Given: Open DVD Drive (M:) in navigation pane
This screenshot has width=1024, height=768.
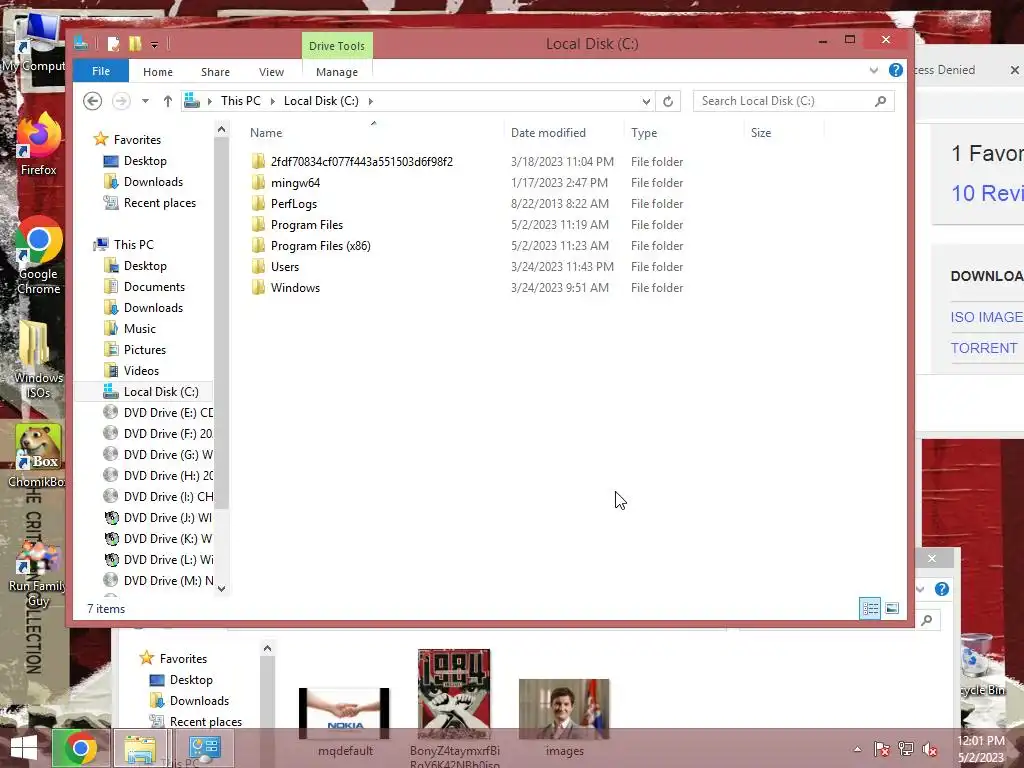Looking at the screenshot, I should tap(168, 581).
